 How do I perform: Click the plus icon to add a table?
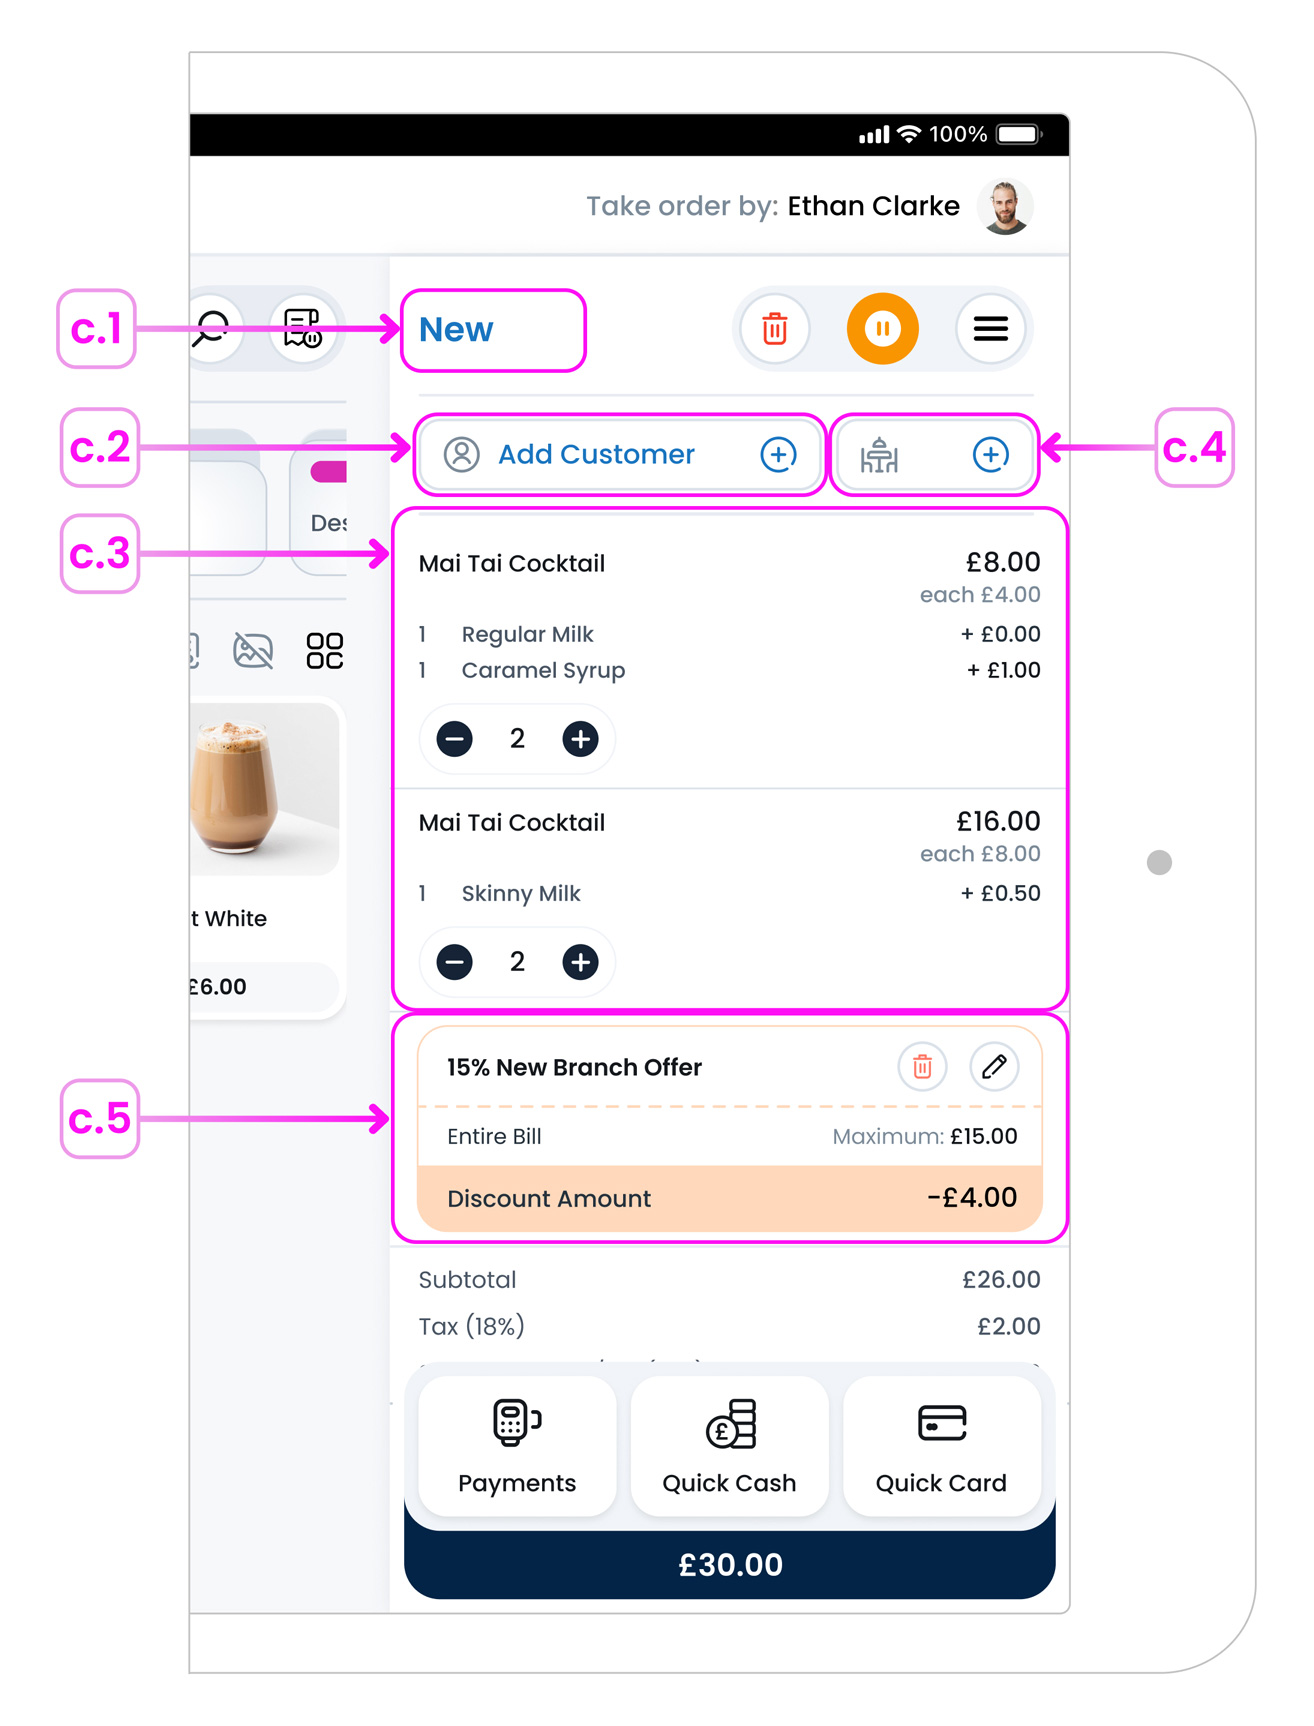pos(990,455)
